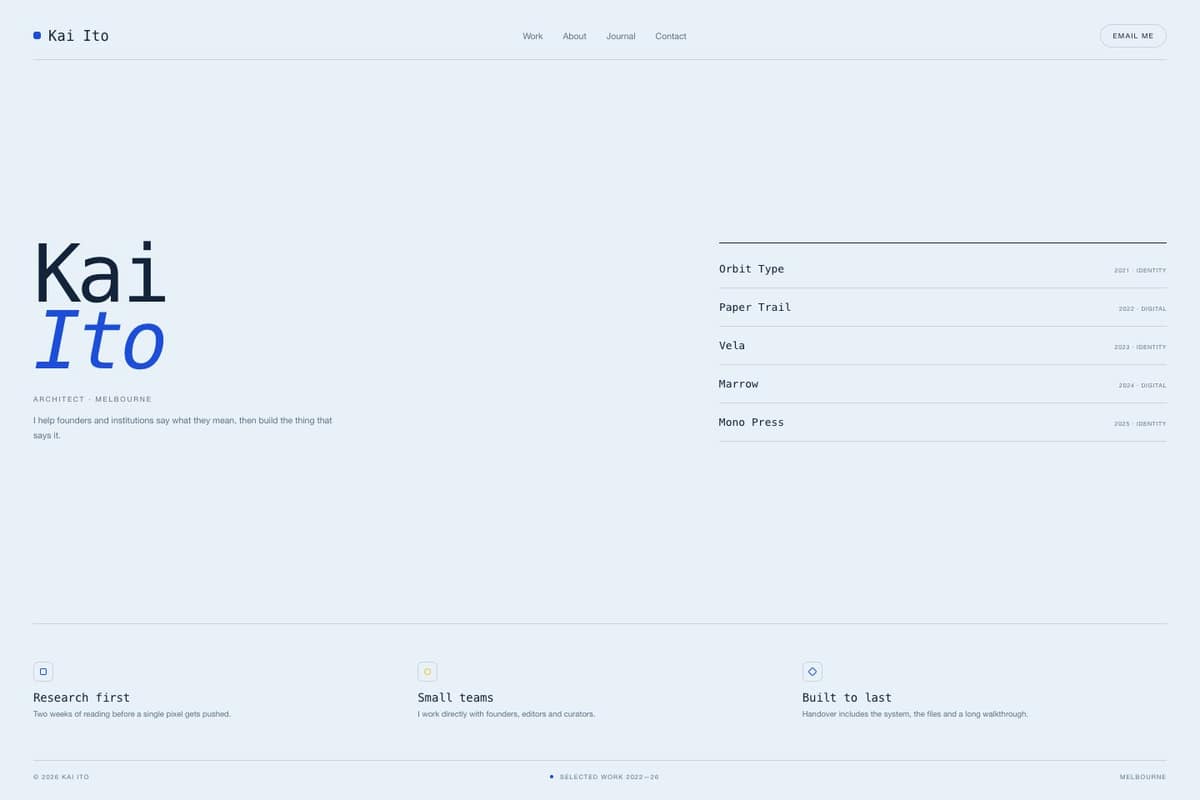Click the "2023 · IDENTITY" label
The image size is (1200, 800).
coord(1140,347)
